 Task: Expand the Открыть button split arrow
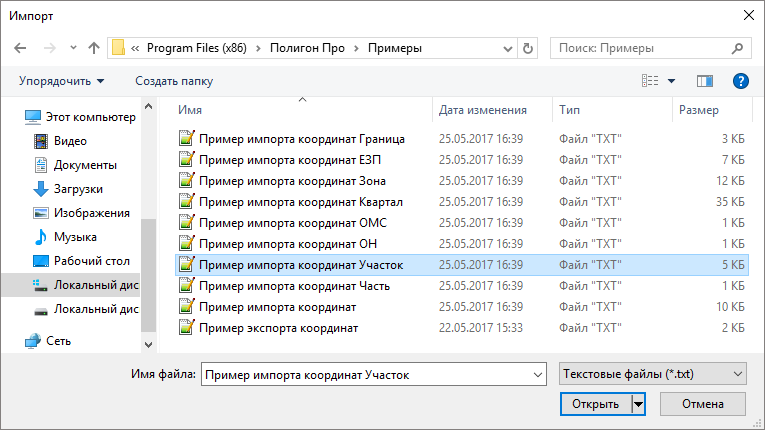click(x=638, y=404)
